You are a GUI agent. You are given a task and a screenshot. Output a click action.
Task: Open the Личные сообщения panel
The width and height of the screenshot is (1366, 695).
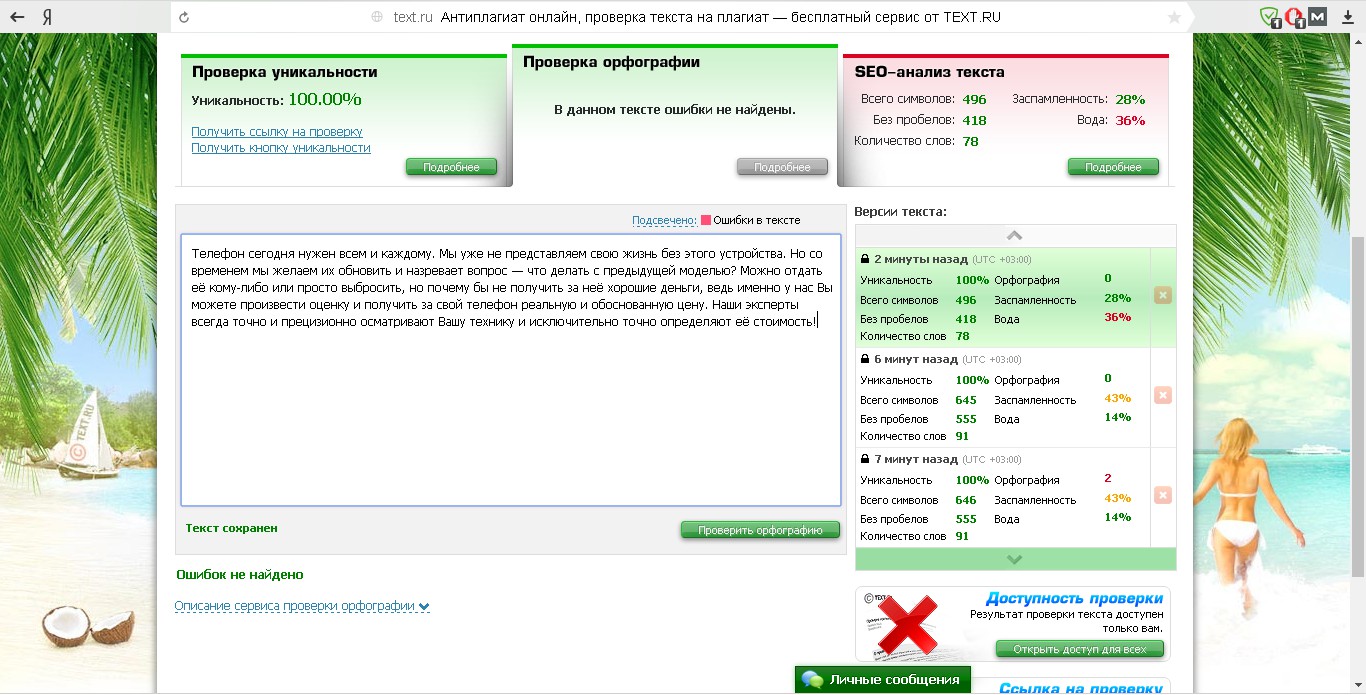[883, 680]
